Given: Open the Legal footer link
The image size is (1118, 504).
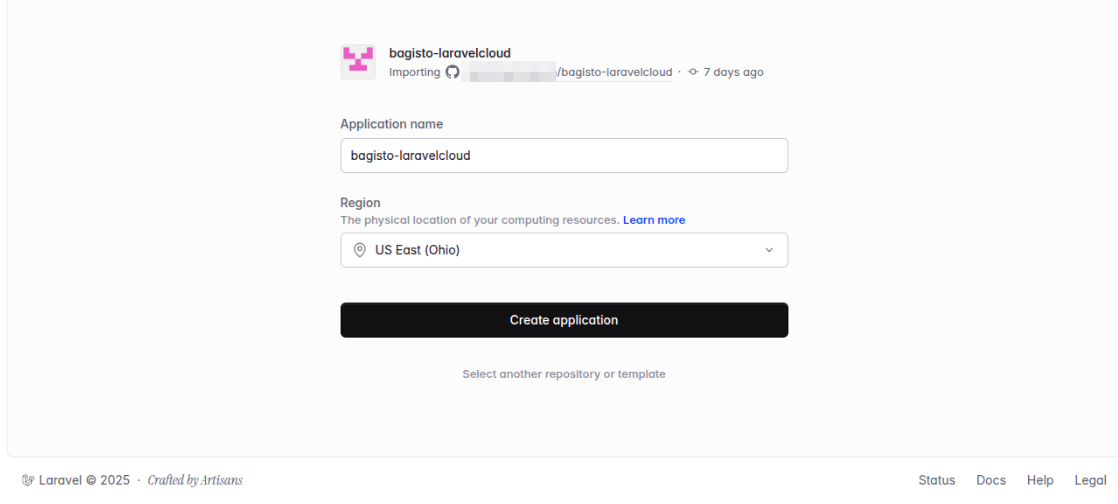Looking at the screenshot, I should pos(1090,480).
